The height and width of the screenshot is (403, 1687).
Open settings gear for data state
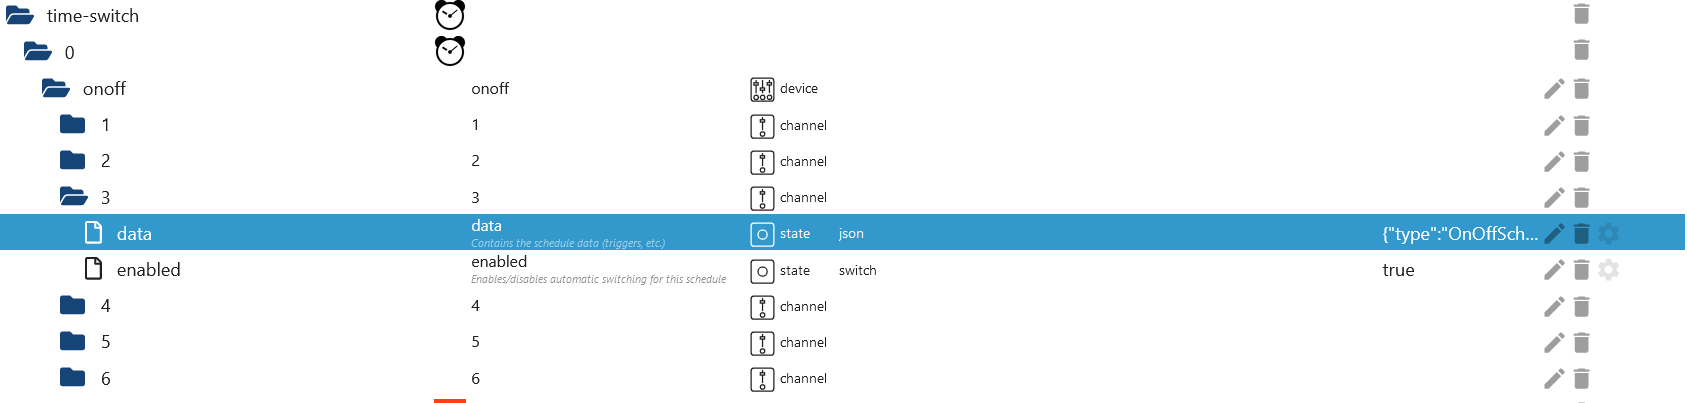[1608, 234]
